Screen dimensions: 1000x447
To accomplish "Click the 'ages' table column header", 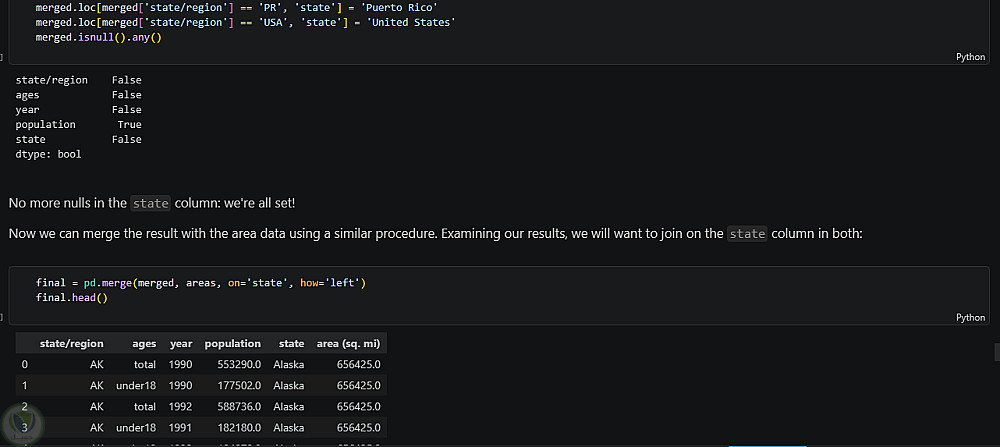I will [144, 344].
